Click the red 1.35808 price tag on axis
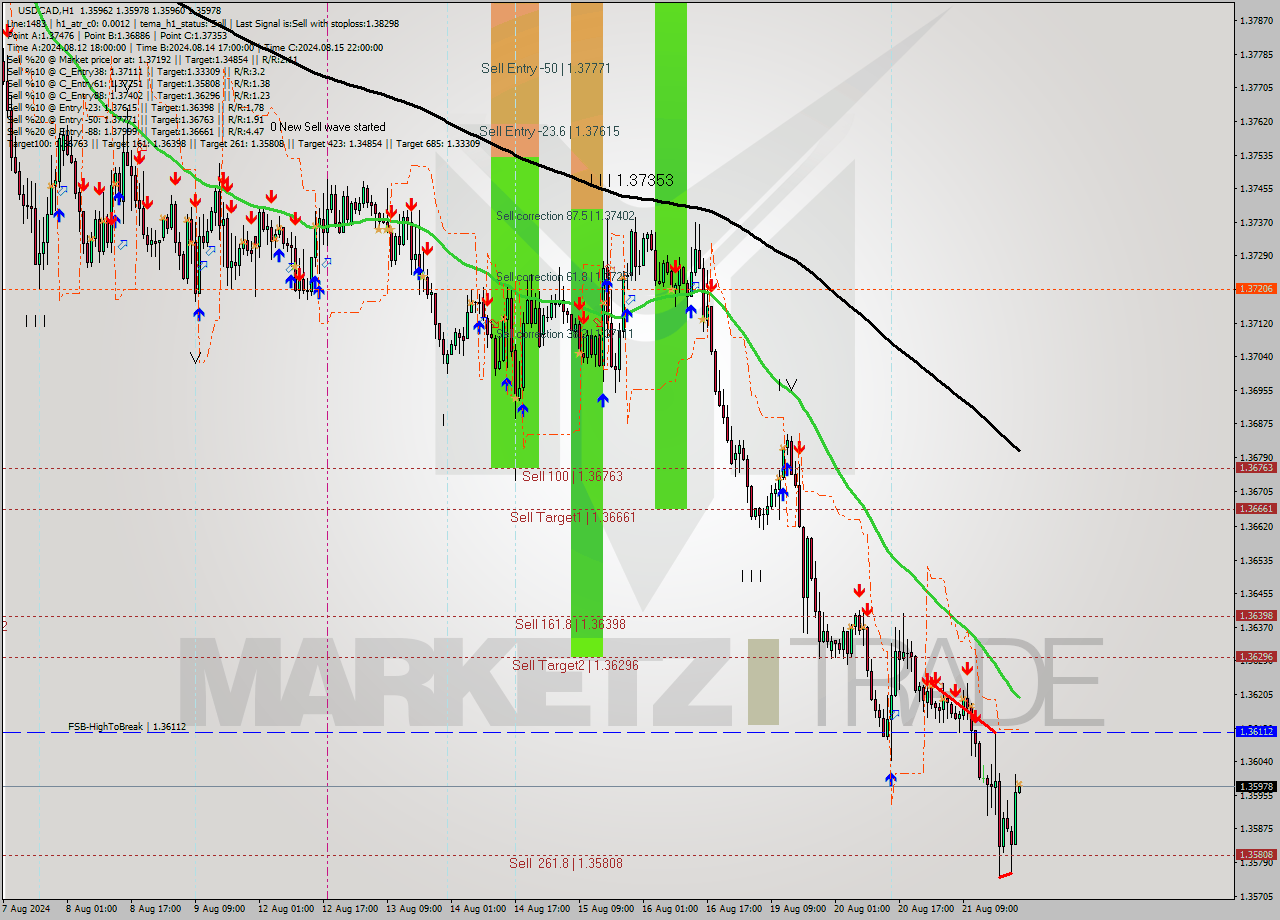 pos(1256,855)
